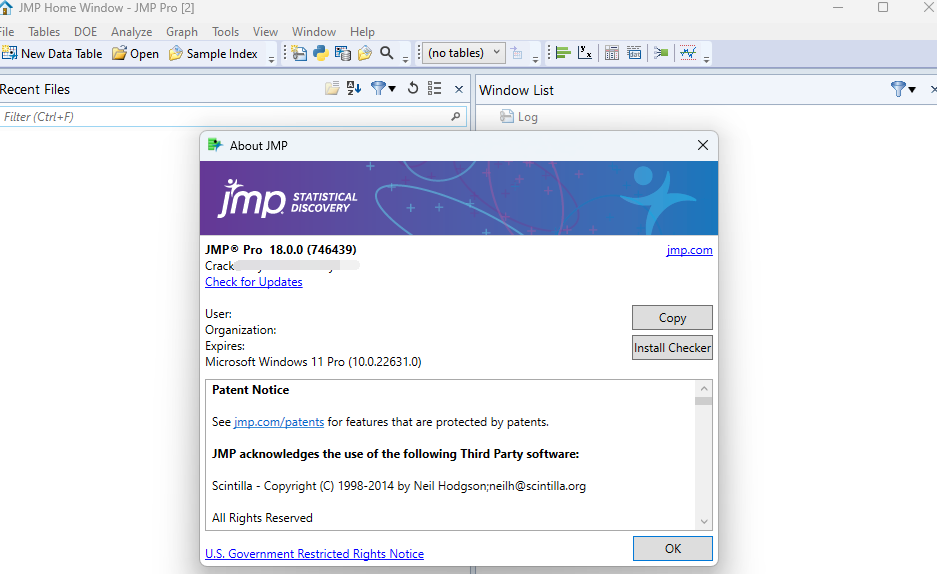
Task: Click the New Script toolbar icon
Action: coord(299,53)
